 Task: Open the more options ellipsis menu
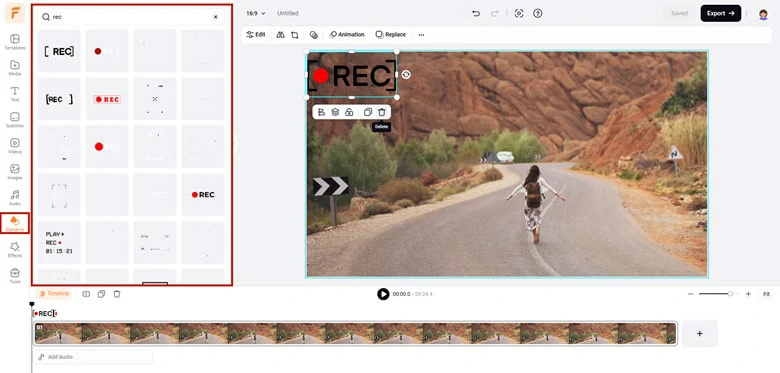click(x=421, y=35)
